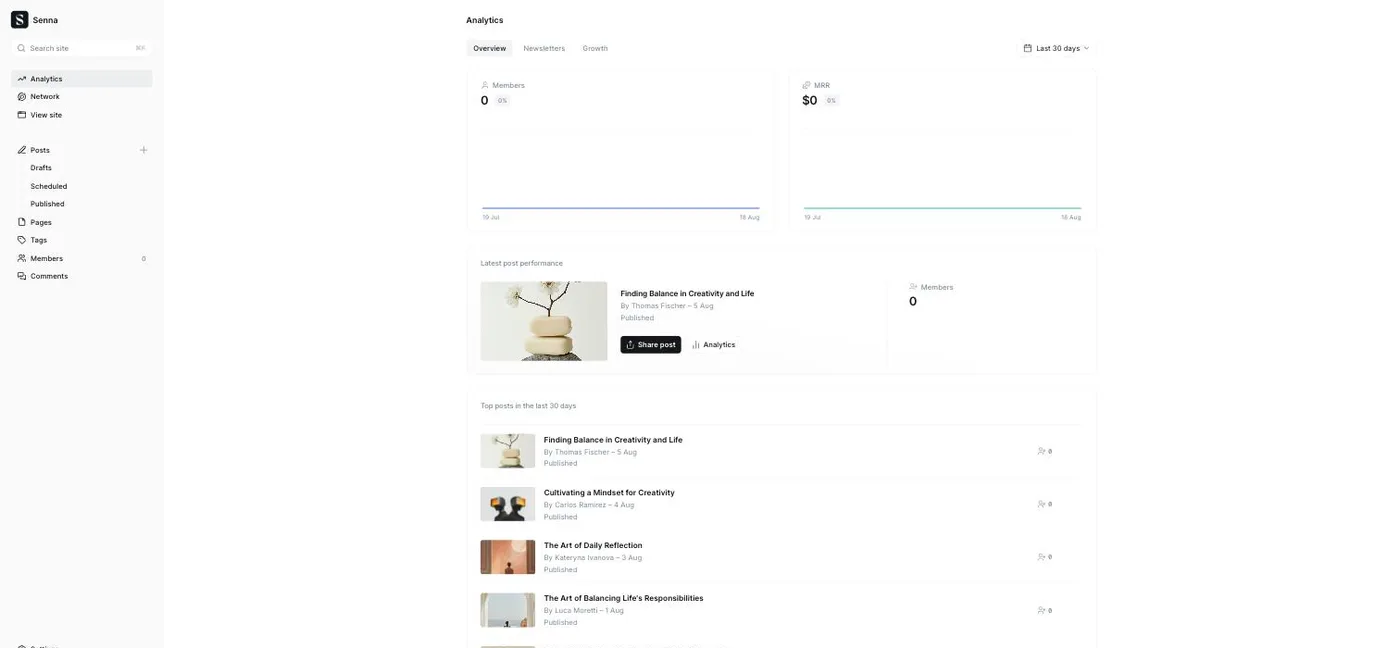Click small thumbnail of Finding Balance top post
Image resolution: width=1400 pixels, height=648 pixels.
pyautogui.click(x=508, y=451)
